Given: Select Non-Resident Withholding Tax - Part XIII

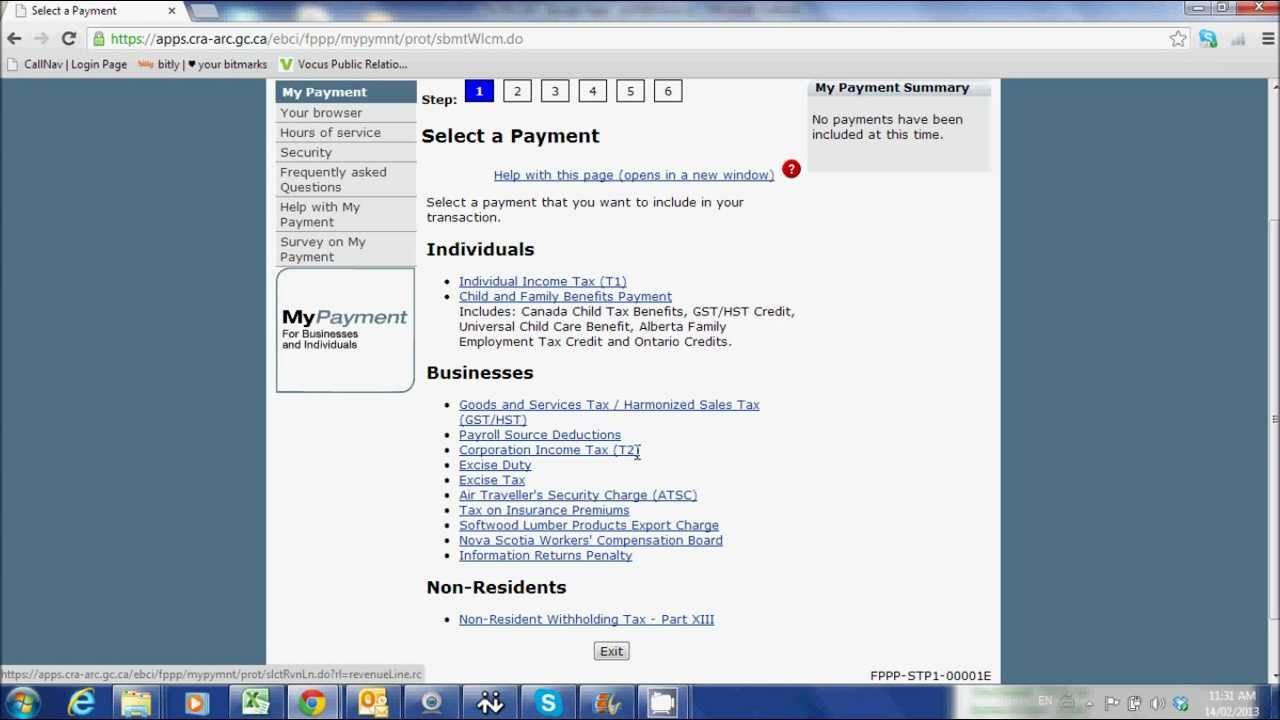Looking at the screenshot, I should 586,620.
